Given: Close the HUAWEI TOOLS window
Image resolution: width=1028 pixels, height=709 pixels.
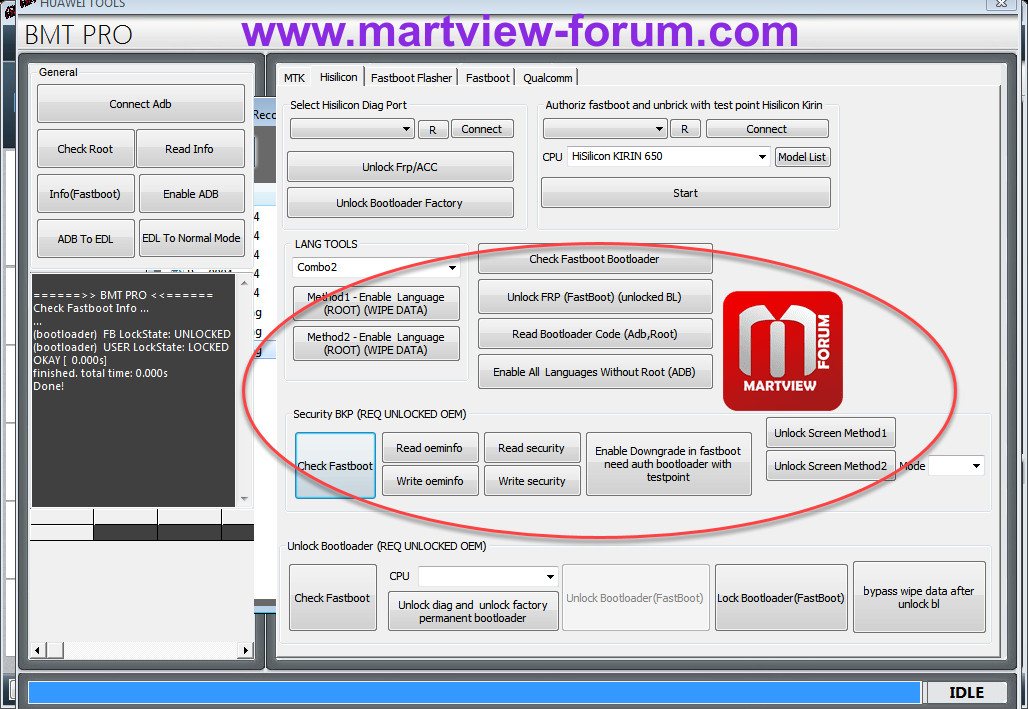Looking at the screenshot, I should click(x=1002, y=3).
